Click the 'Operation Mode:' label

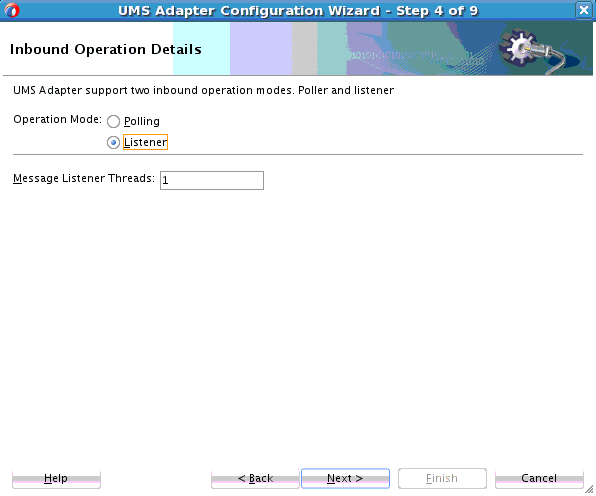point(57,119)
